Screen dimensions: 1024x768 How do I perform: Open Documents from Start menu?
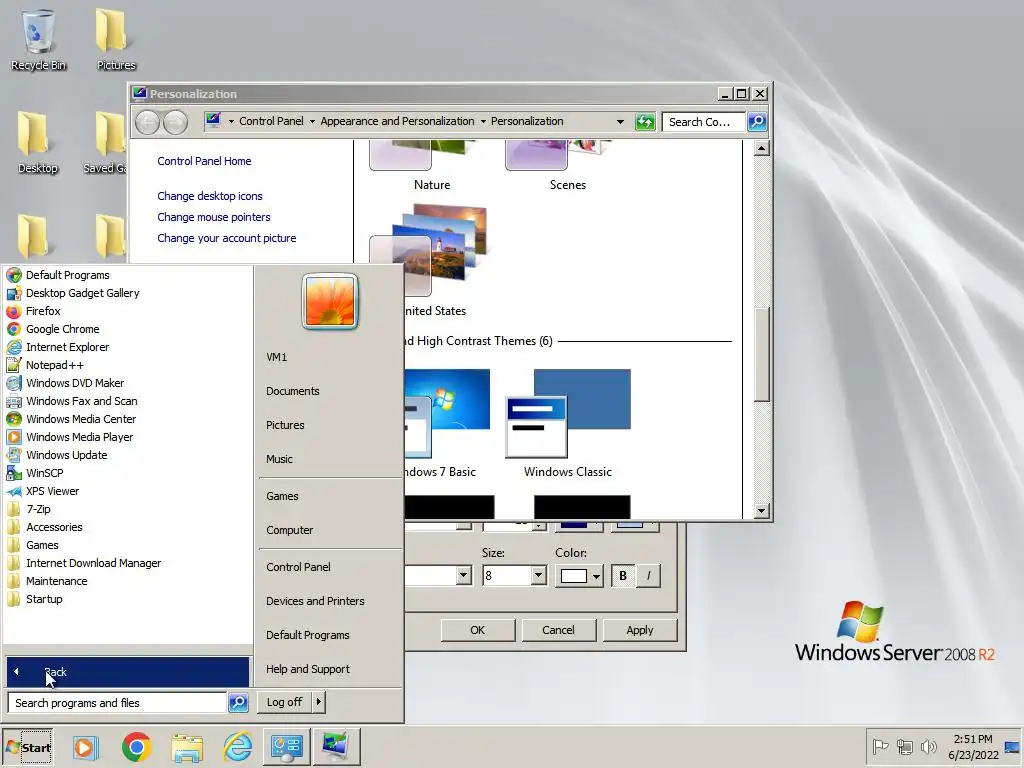(293, 391)
